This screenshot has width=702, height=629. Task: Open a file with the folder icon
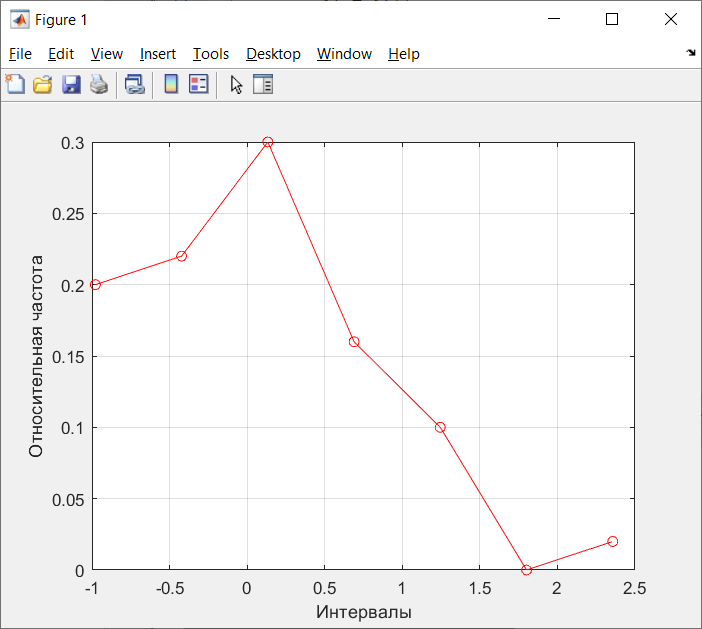coord(43,84)
